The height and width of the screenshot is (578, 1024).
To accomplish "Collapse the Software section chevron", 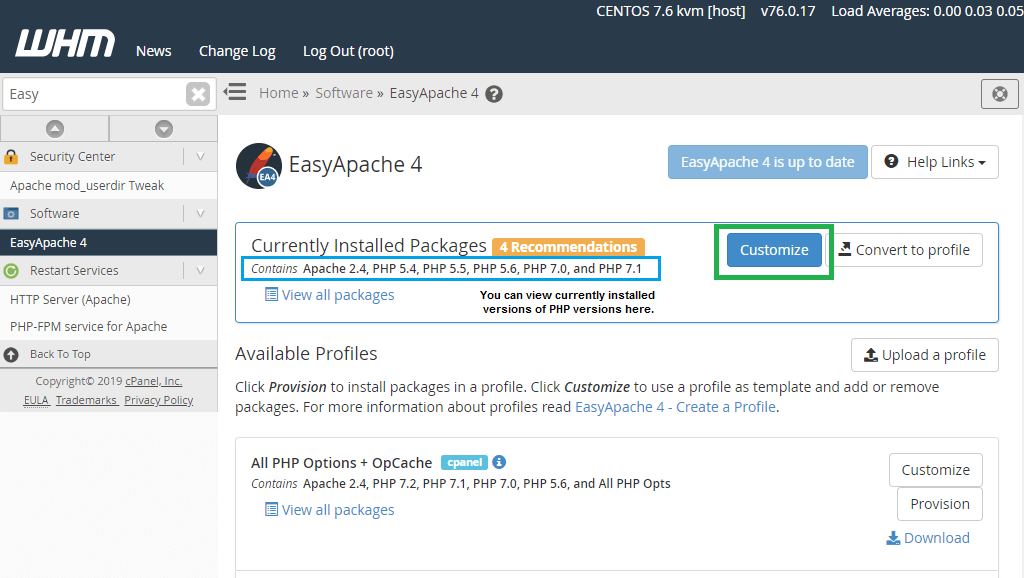I will [x=200, y=214].
